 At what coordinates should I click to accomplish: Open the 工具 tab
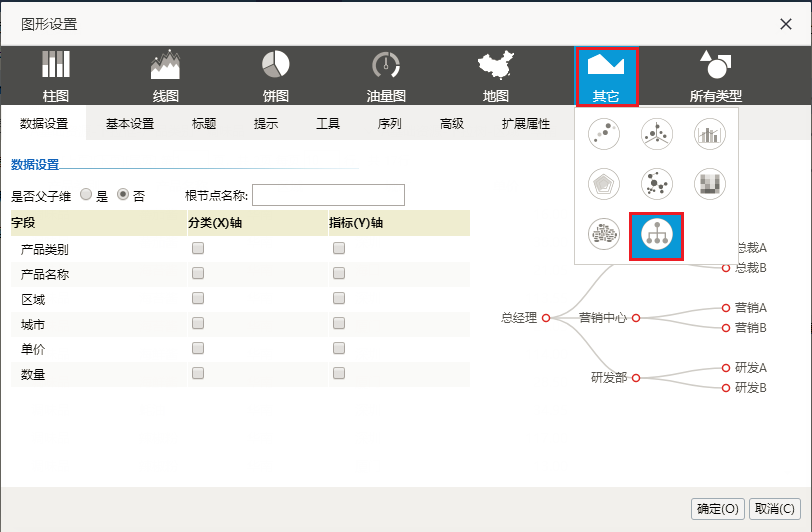[x=328, y=123]
